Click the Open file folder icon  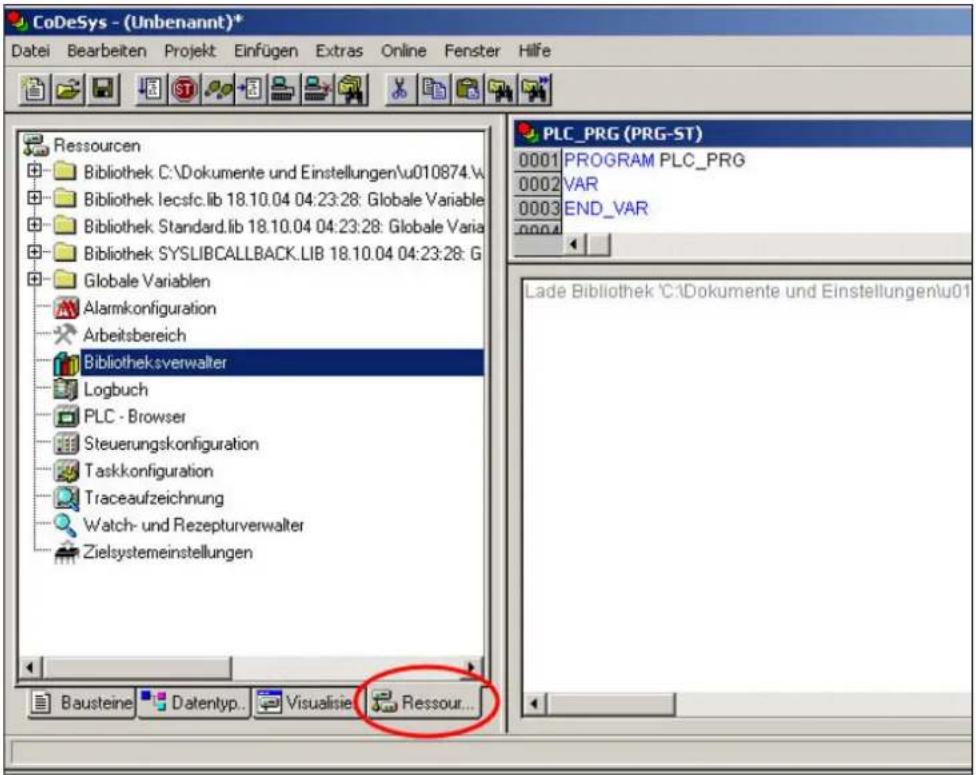[68, 90]
